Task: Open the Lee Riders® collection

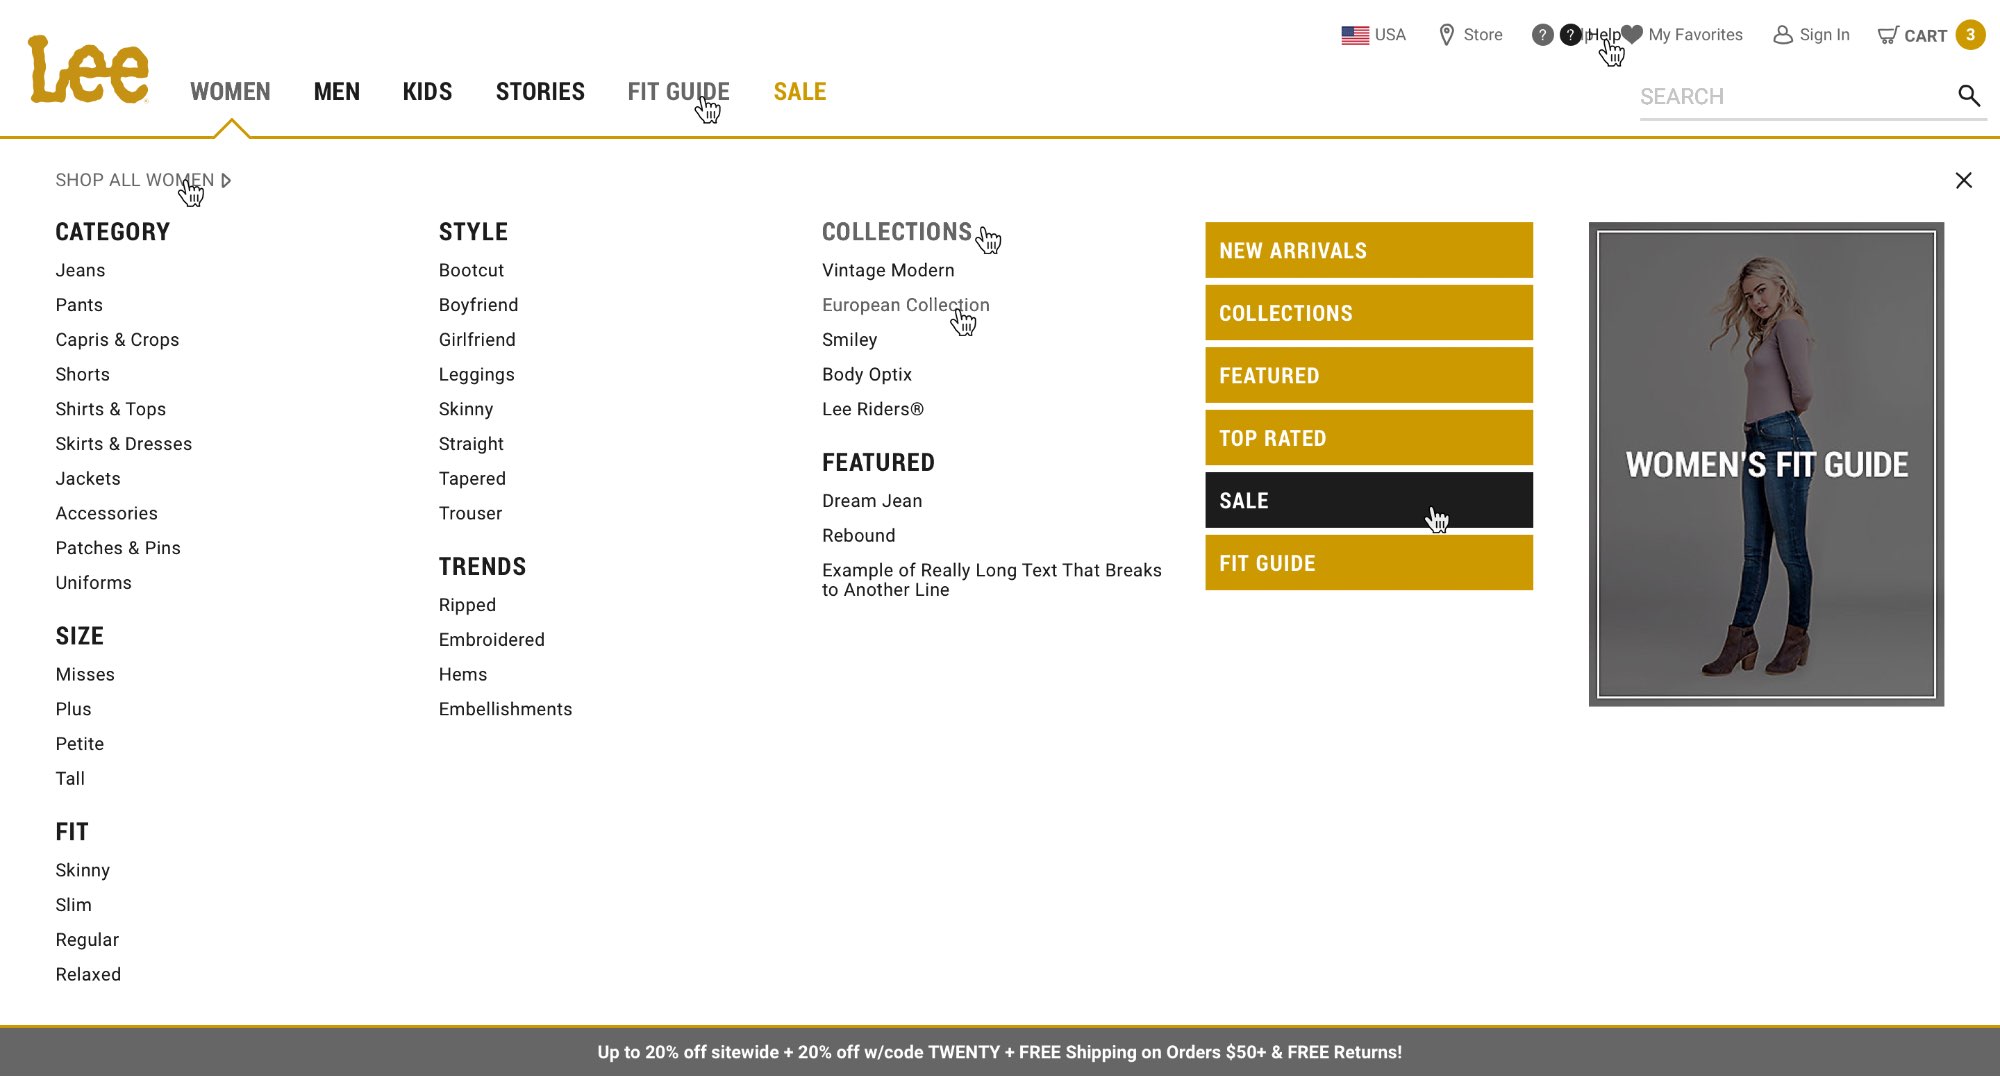Action: (x=872, y=409)
